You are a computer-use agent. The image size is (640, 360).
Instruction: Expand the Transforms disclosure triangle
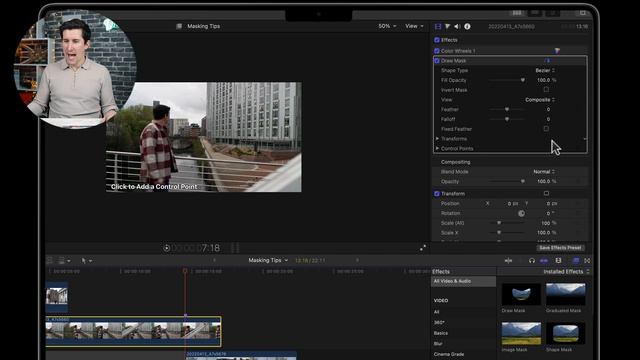pos(437,139)
